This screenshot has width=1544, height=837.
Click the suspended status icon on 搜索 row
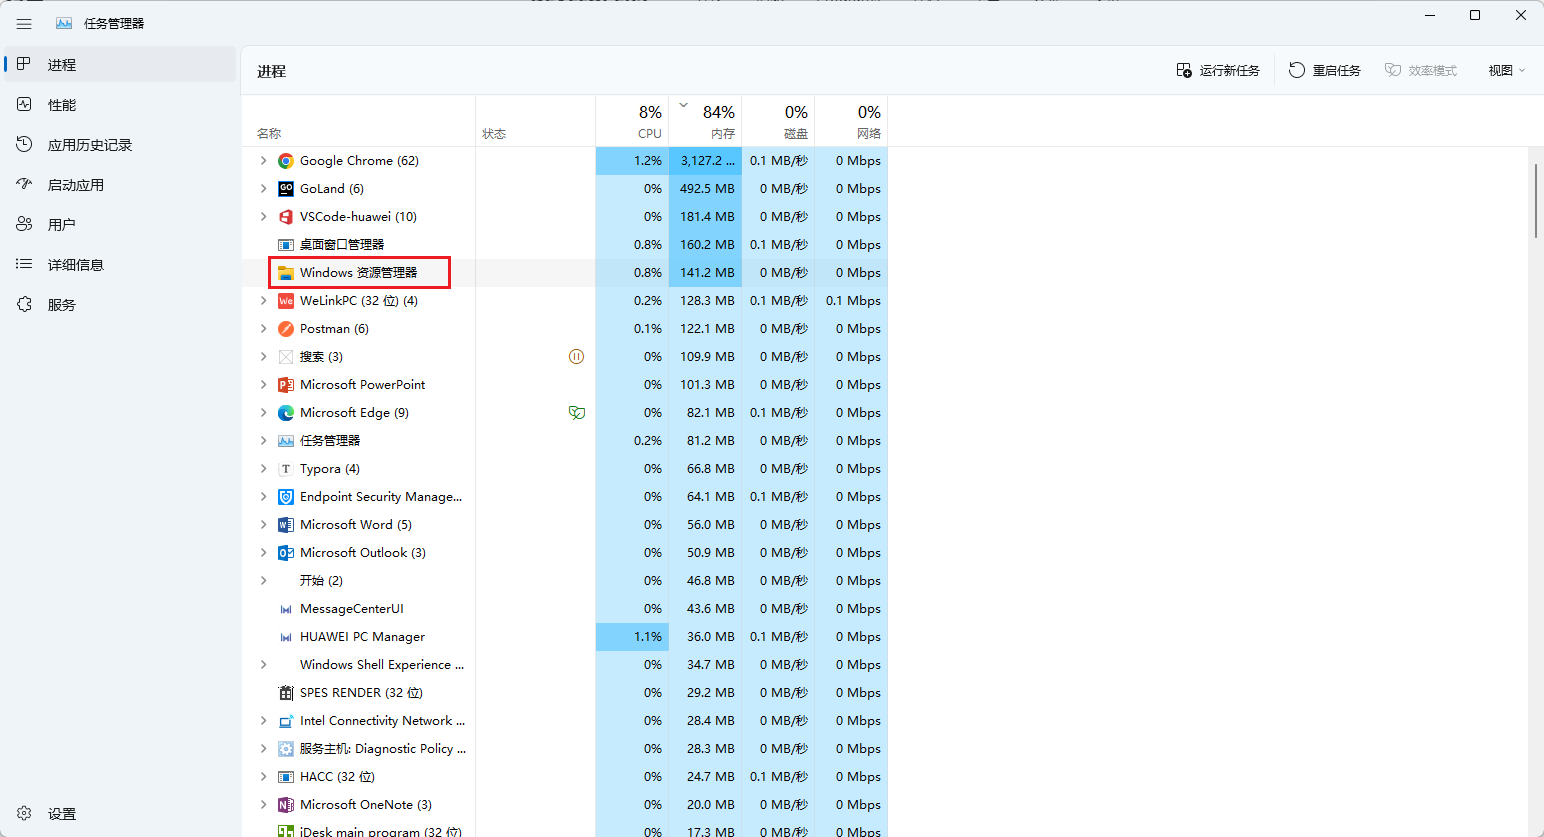[x=576, y=357]
